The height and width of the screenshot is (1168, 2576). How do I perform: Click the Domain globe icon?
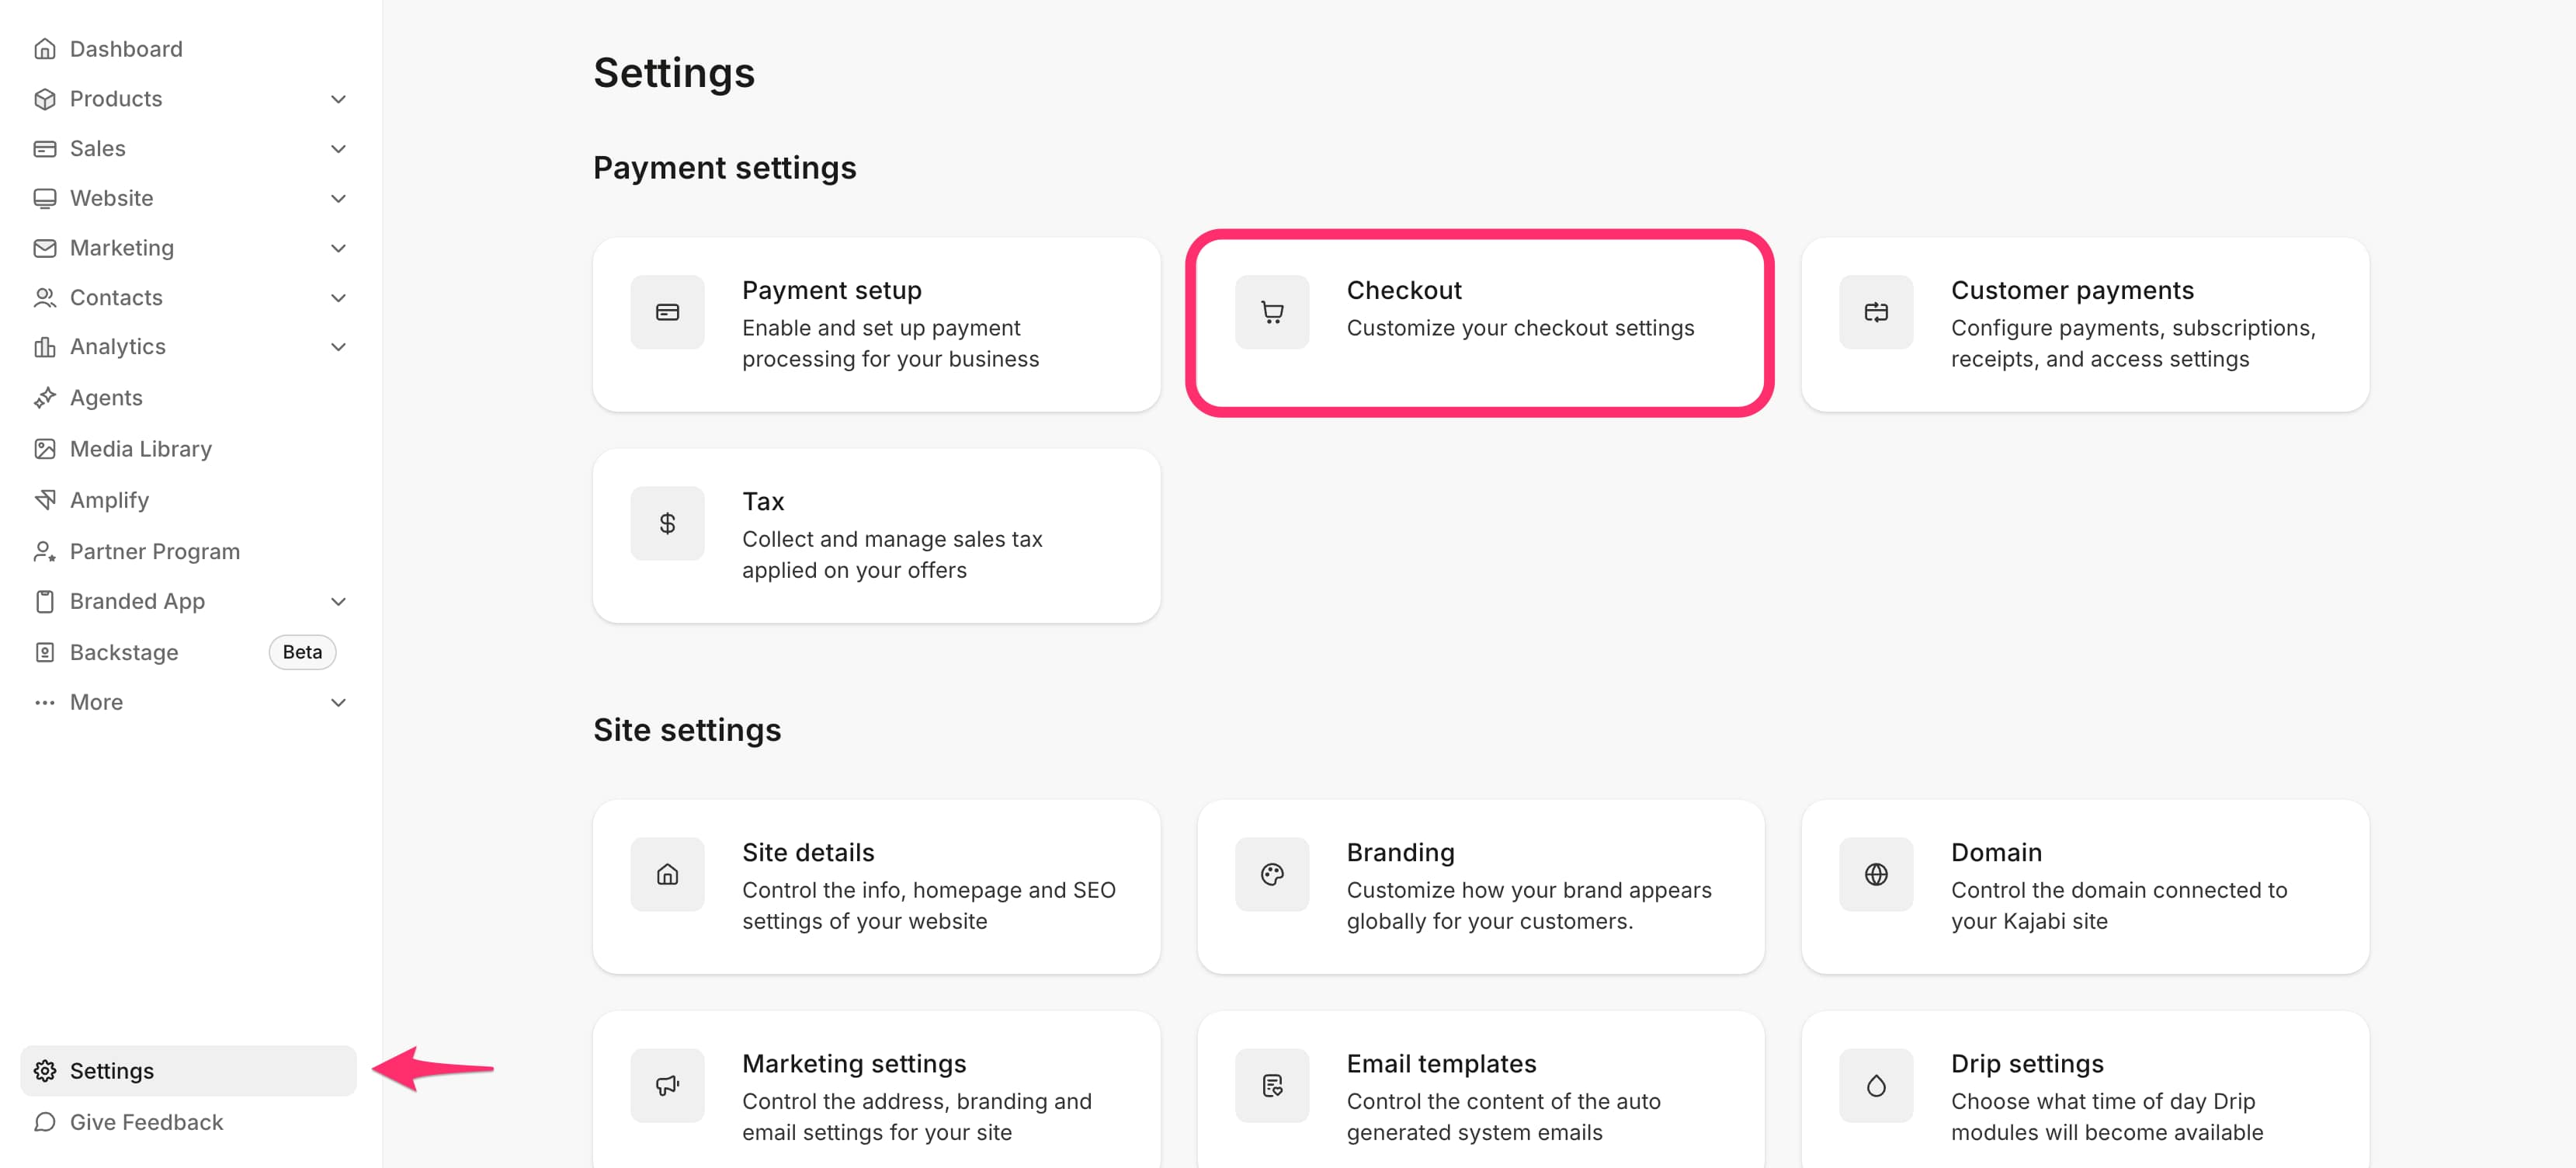(x=1876, y=874)
